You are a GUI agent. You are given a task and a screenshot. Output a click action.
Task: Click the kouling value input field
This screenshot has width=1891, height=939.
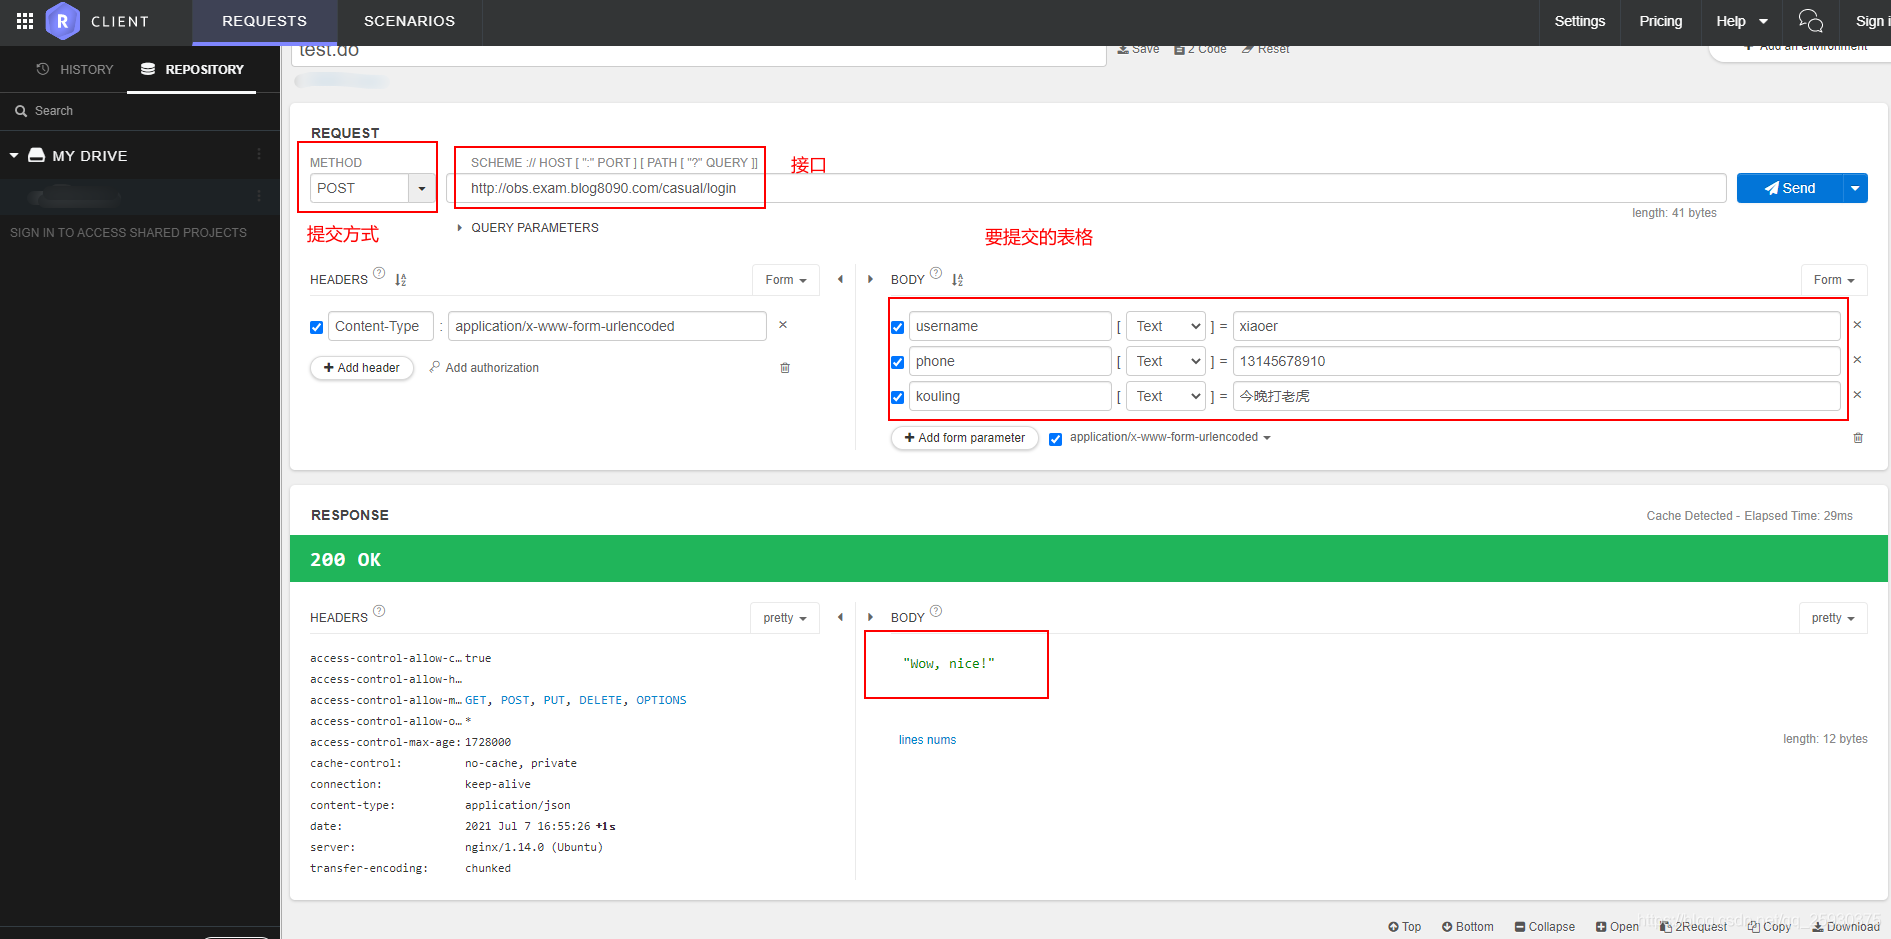[x=1536, y=396]
